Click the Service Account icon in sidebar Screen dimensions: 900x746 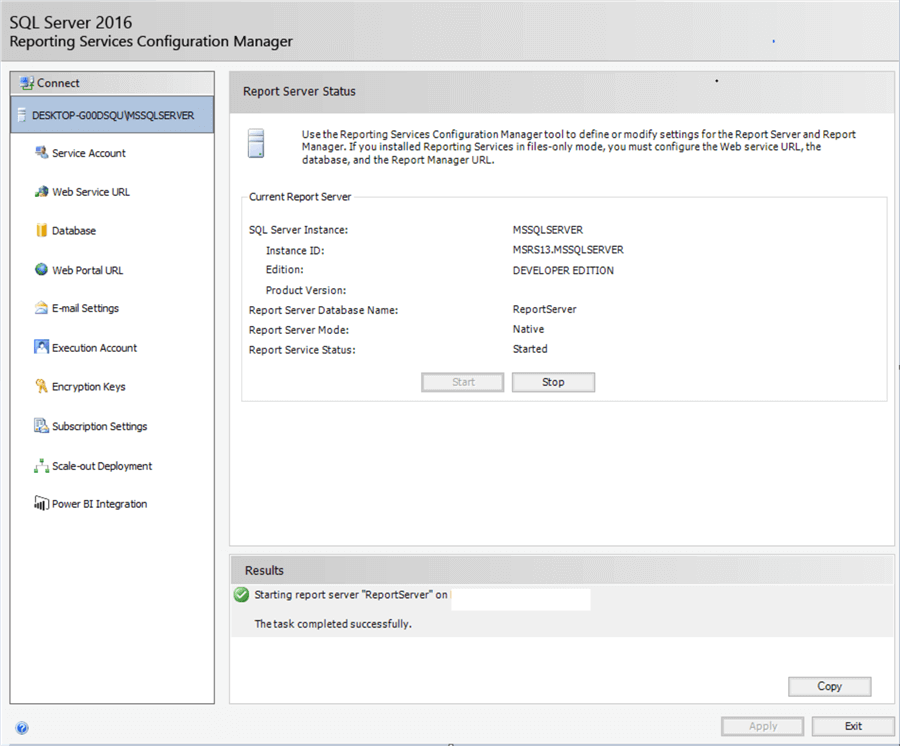click(x=41, y=153)
